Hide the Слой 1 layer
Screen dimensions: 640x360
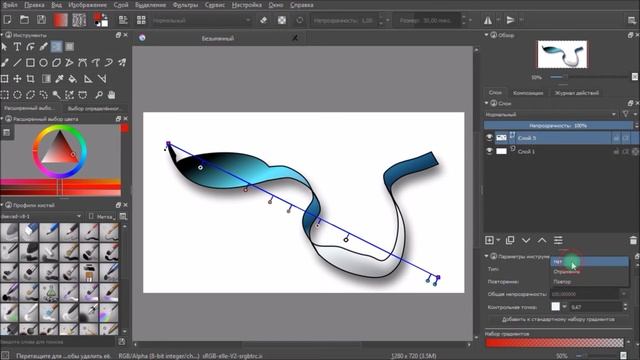tap(489, 151)
